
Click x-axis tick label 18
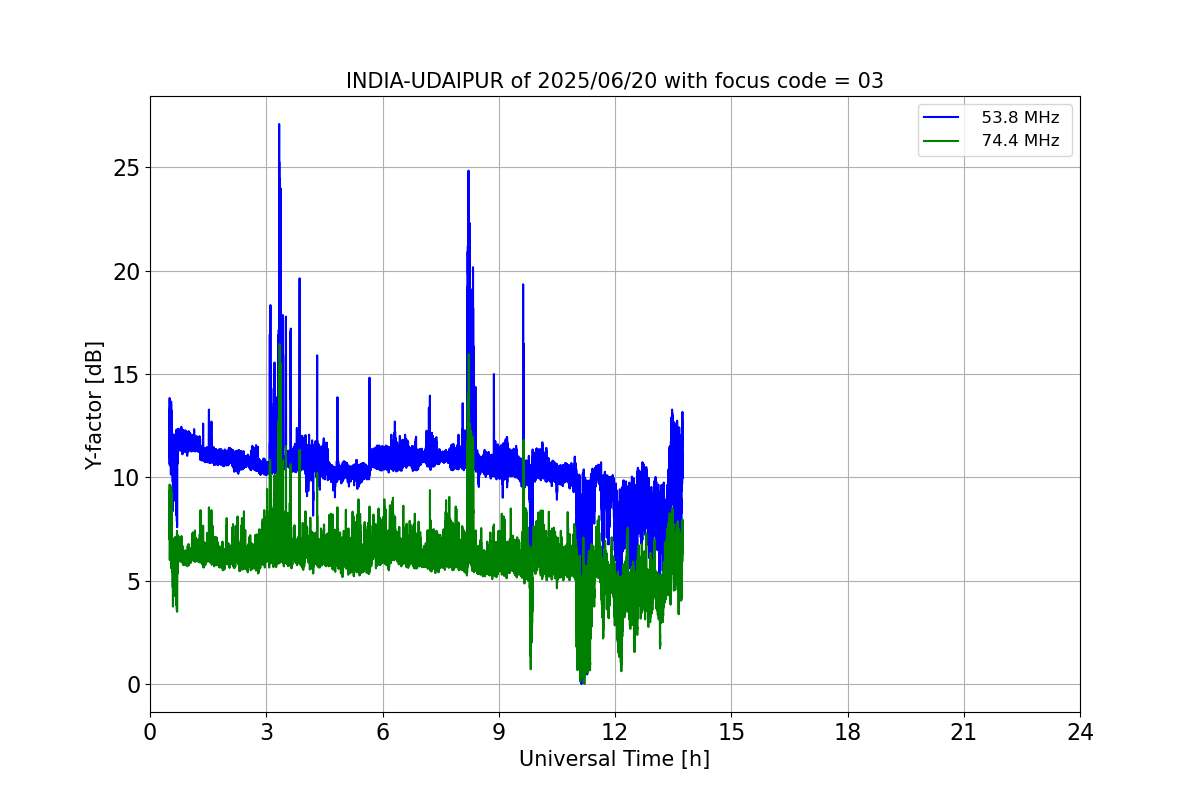coord(848,732)
